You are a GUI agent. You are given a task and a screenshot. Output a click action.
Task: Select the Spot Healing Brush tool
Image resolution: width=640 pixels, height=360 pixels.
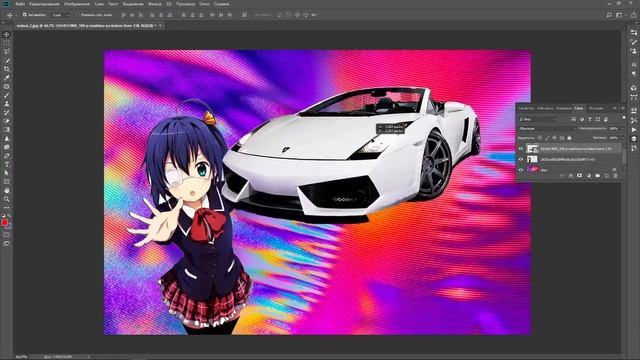(7, 87)
